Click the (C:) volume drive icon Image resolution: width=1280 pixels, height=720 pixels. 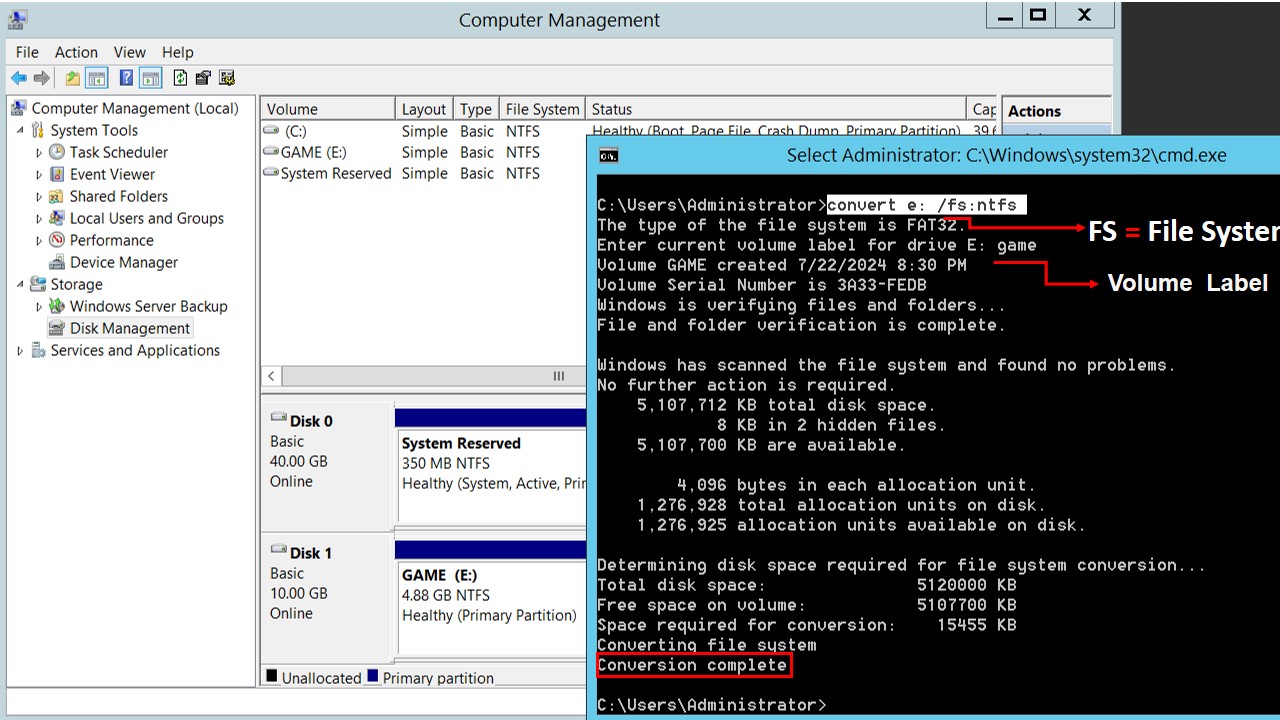[271, 131]
